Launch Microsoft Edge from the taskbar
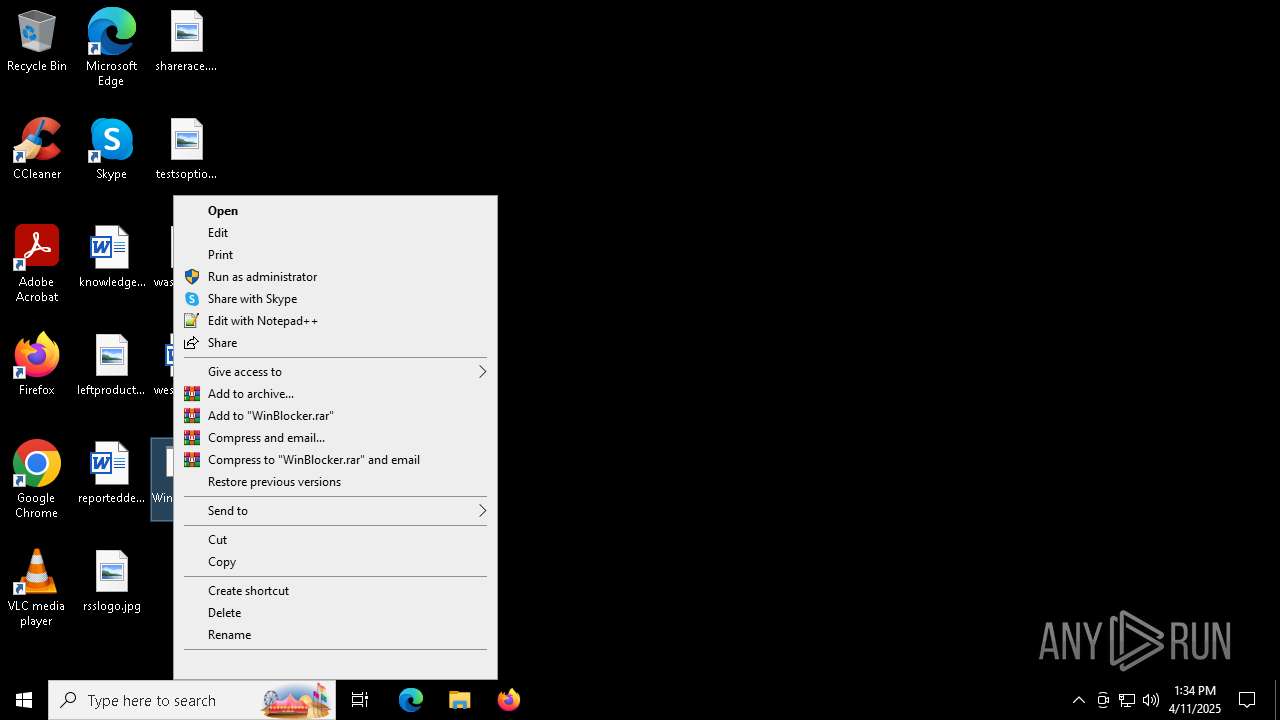This screenshot has height=720, width=1280. click(411, 700)
